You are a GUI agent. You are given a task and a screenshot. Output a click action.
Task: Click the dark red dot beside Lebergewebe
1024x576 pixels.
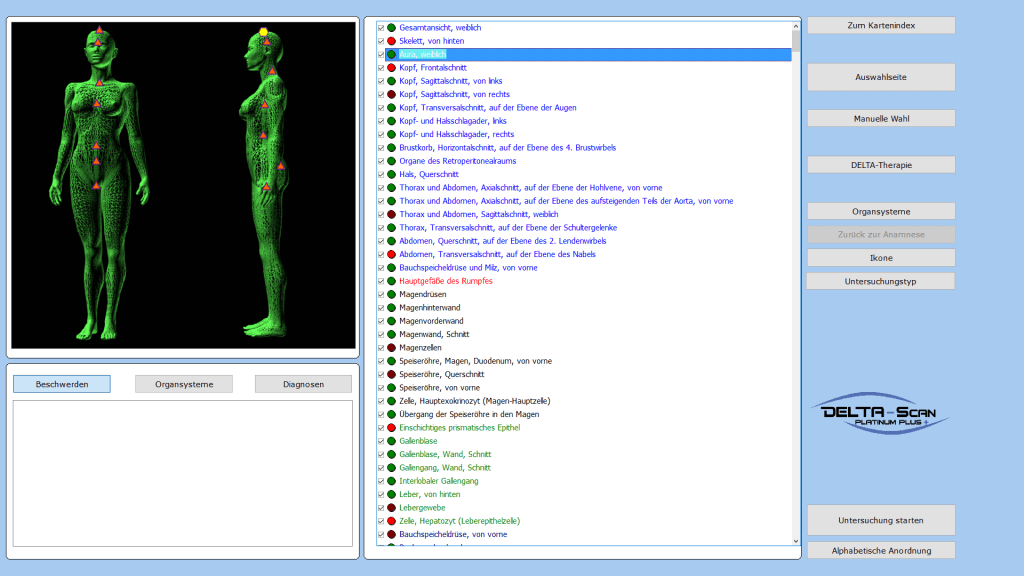point(391,508)
